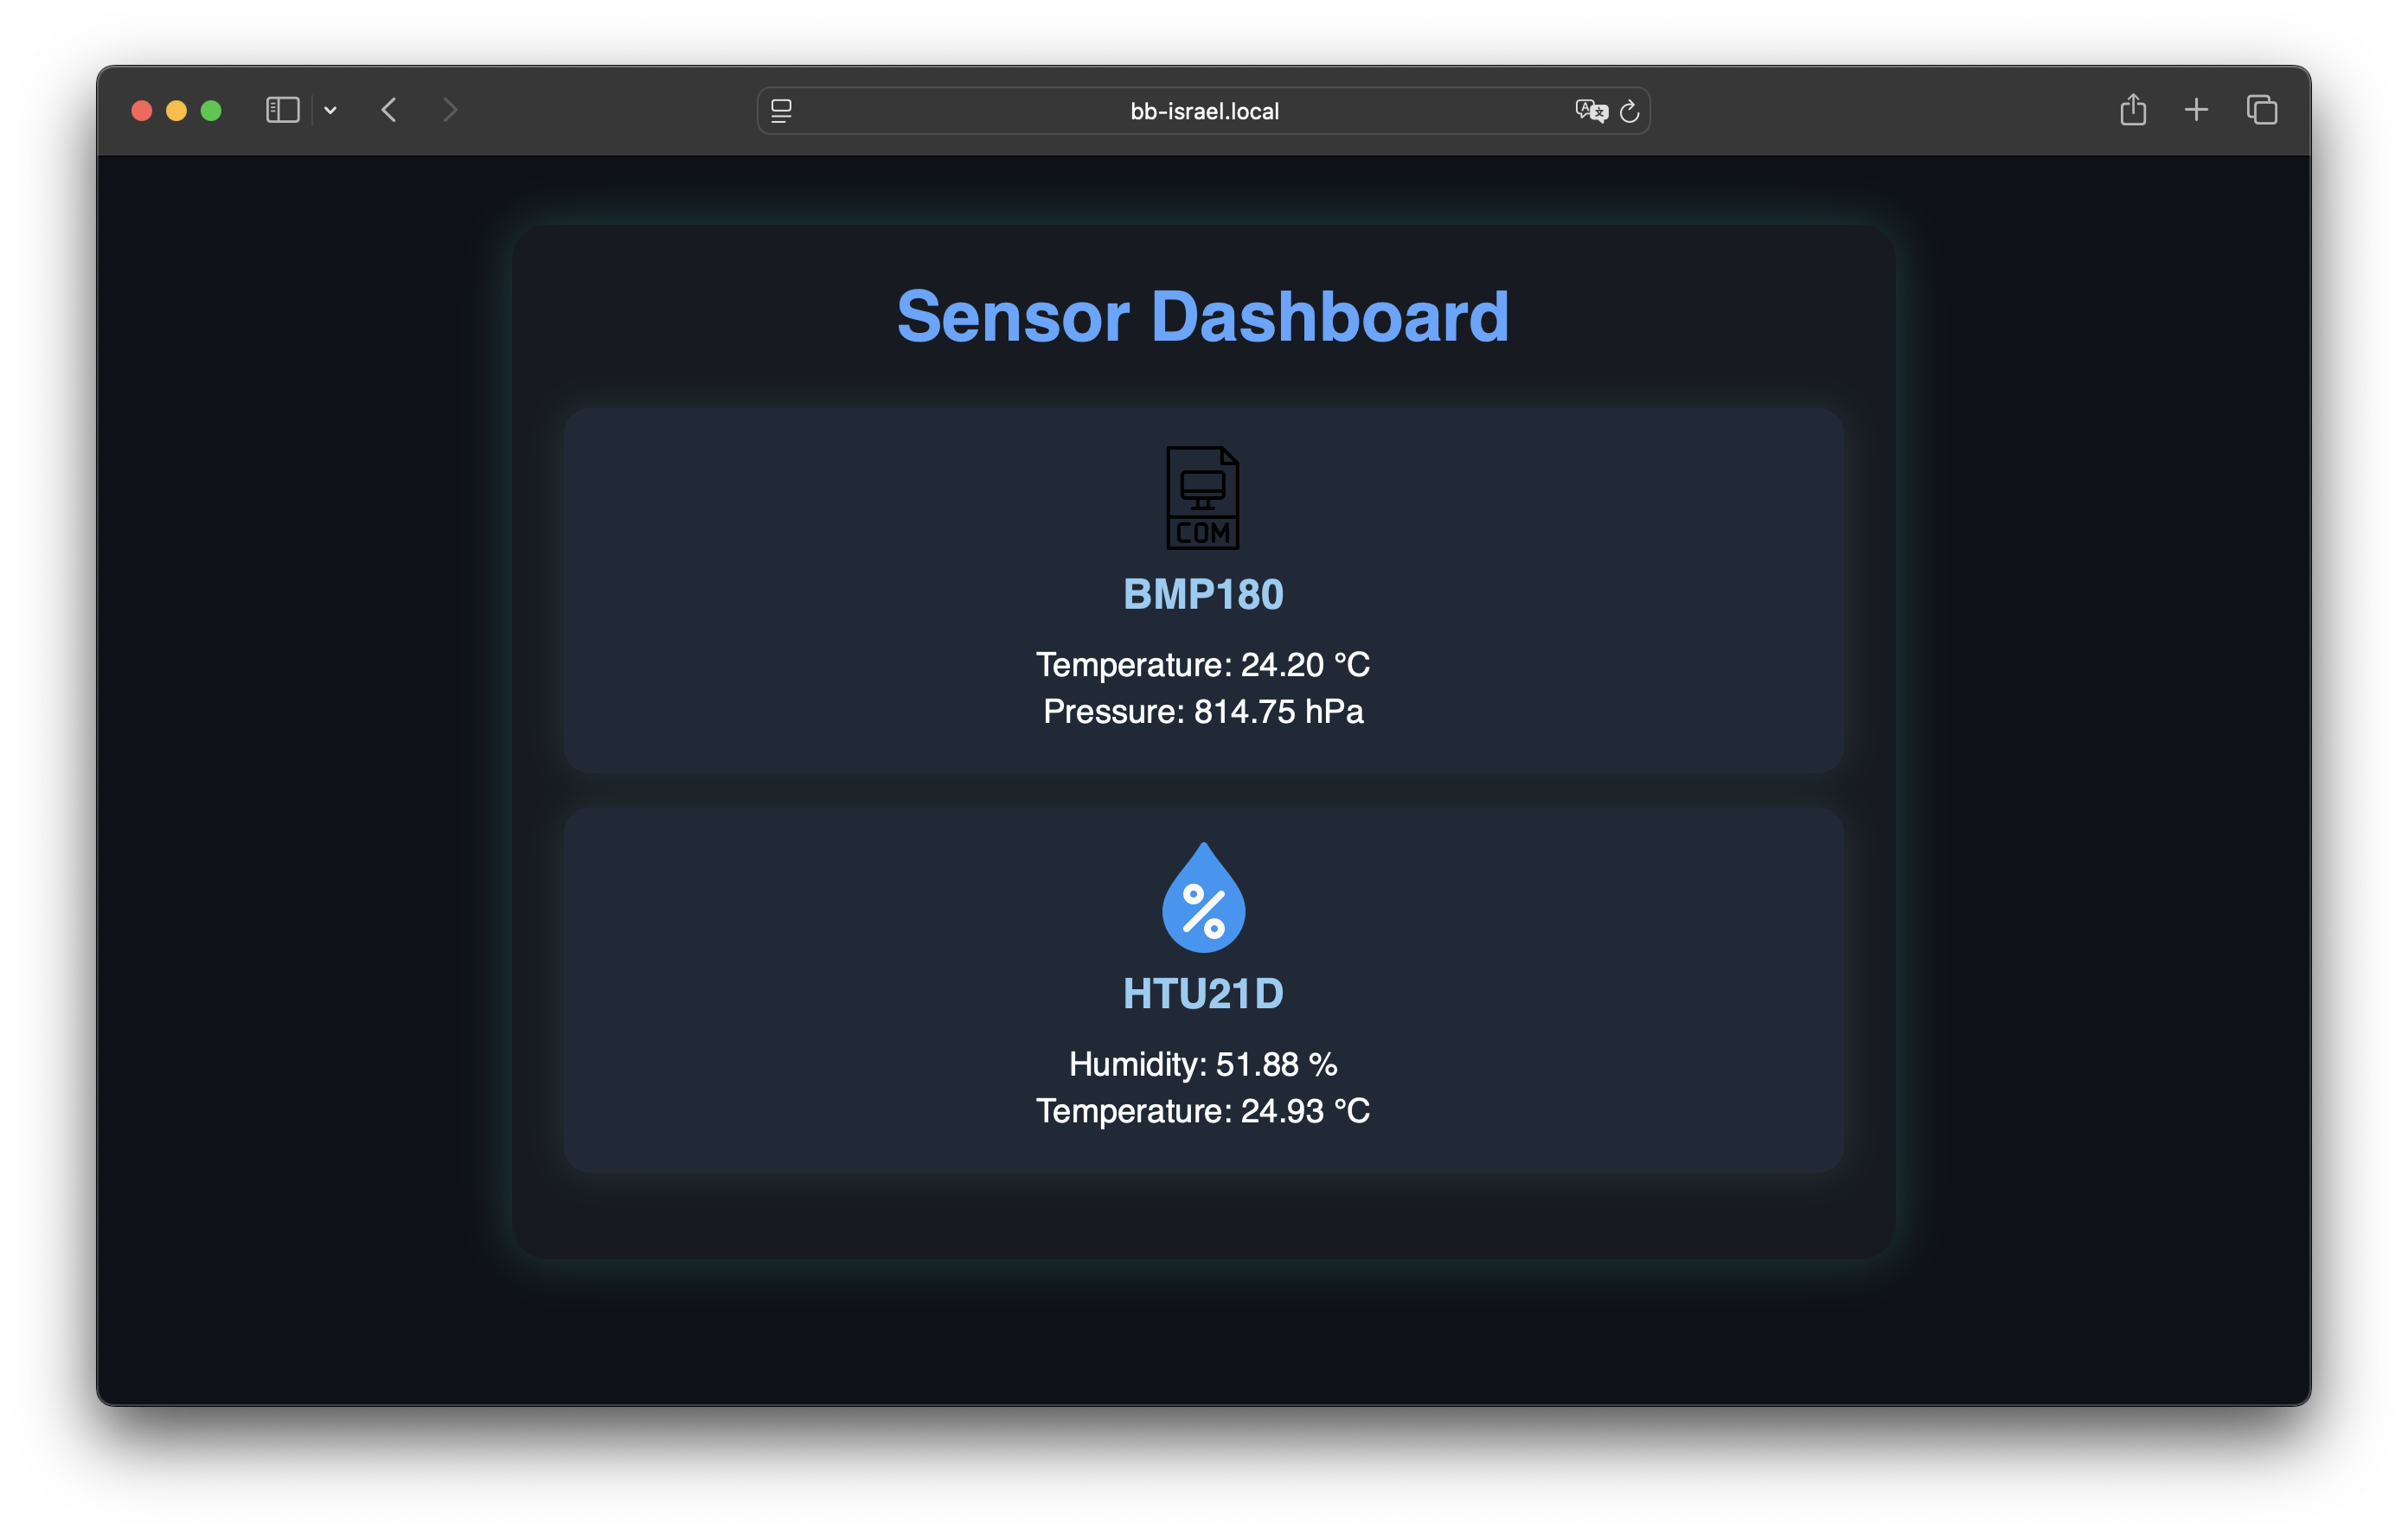Click the green full-screen window button
2408x1534 pixels.
pyautogui.click(x=211, y=110)
